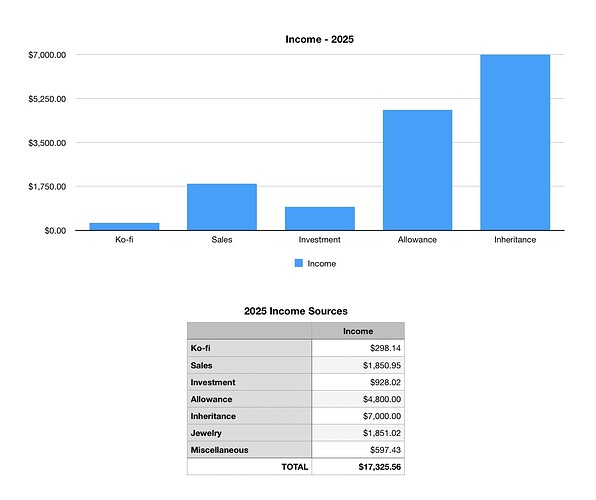Click the $7,000.00 y-axis label
Screen dimensions: 596x500
[x=47, y=55]
